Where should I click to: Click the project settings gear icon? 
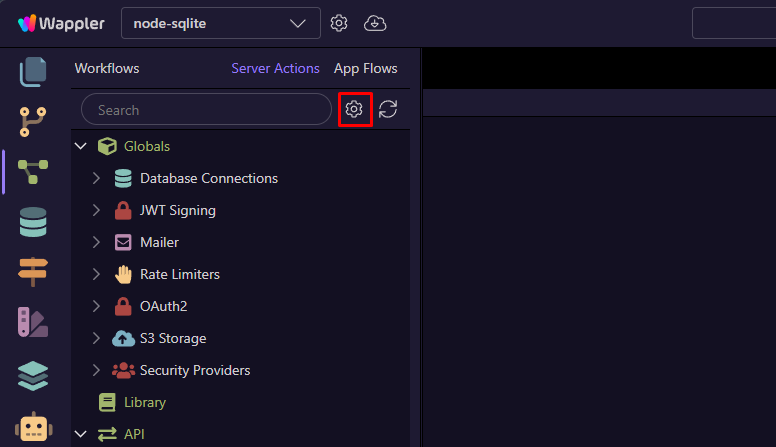pos(339,23)
